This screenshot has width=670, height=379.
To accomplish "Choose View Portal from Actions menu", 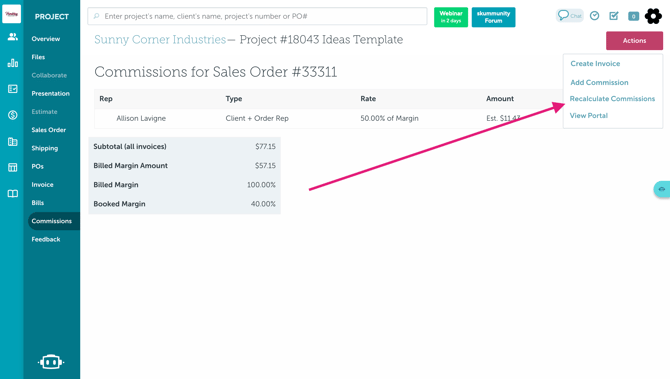I will pos(589,115).
